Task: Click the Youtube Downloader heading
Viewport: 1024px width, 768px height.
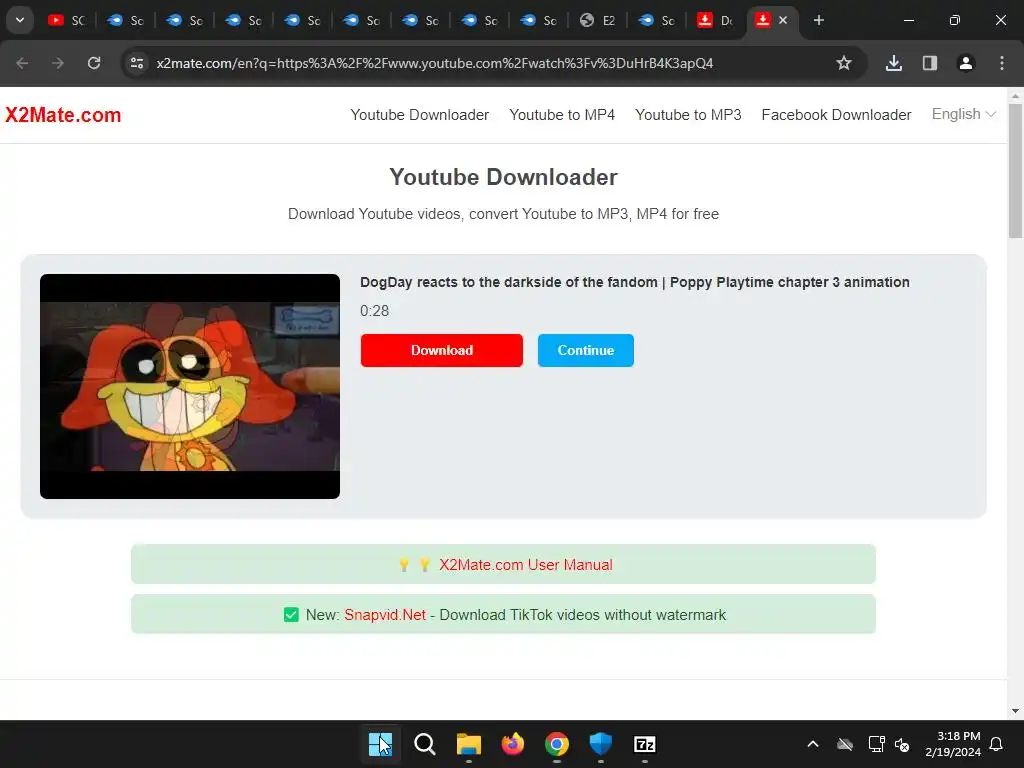Action: (504, 177)
